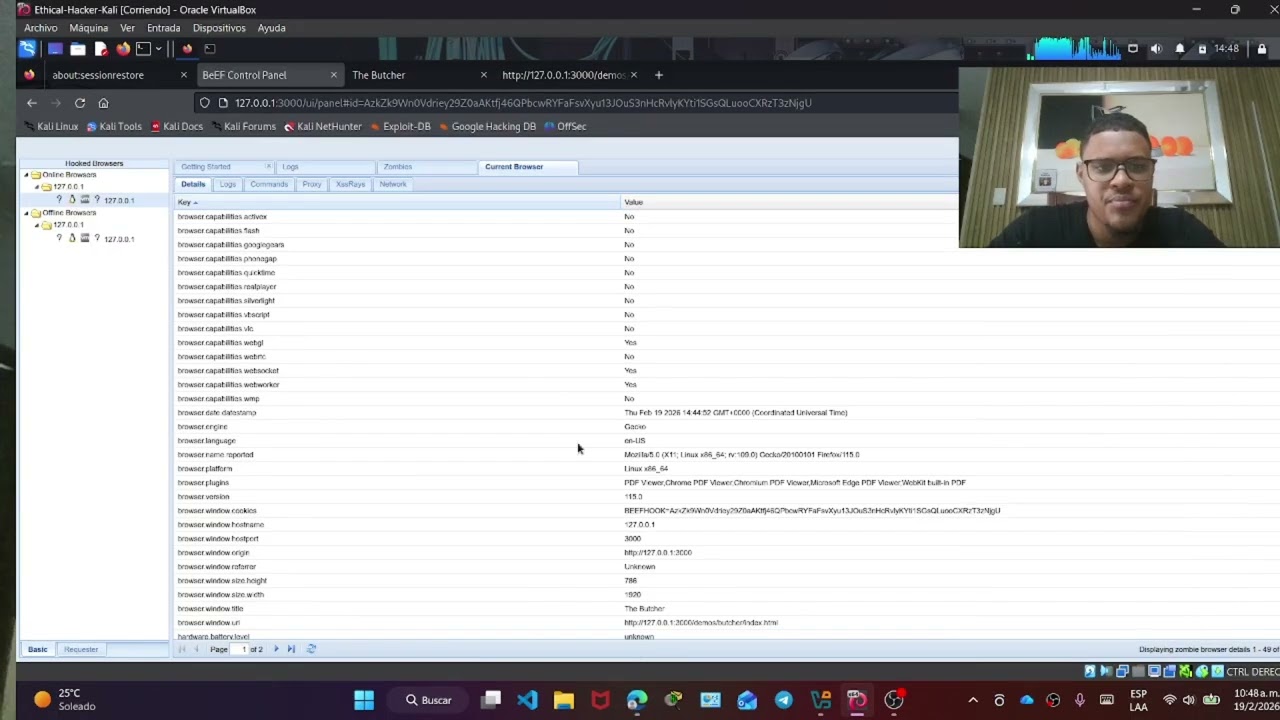Open the Kali applications menu icon

pos(27,48)
